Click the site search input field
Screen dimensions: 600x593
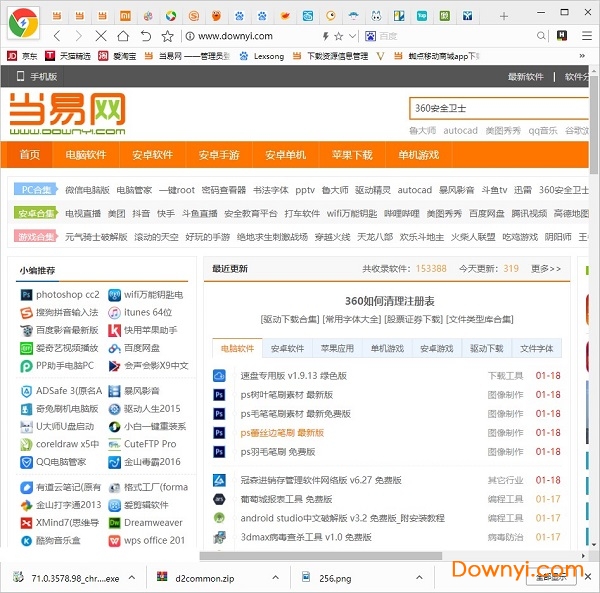[x=490, y=108]
